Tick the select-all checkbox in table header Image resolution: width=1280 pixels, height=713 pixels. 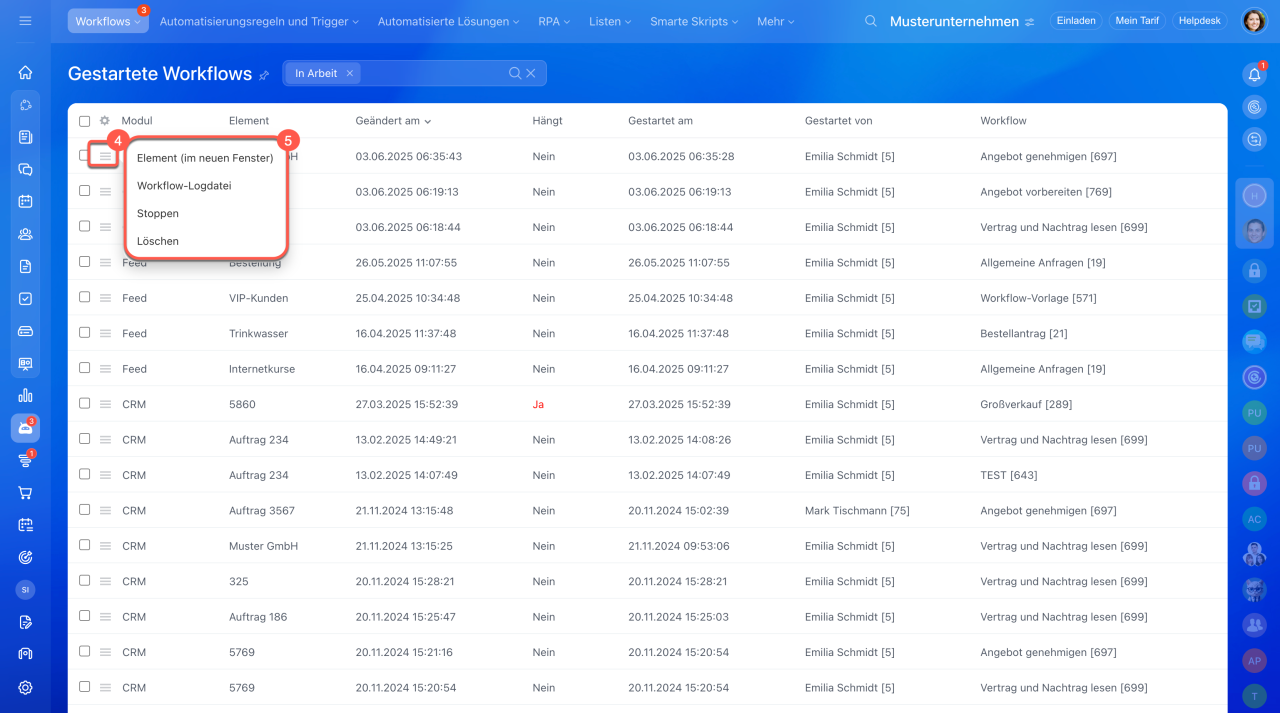coord(84,121)
